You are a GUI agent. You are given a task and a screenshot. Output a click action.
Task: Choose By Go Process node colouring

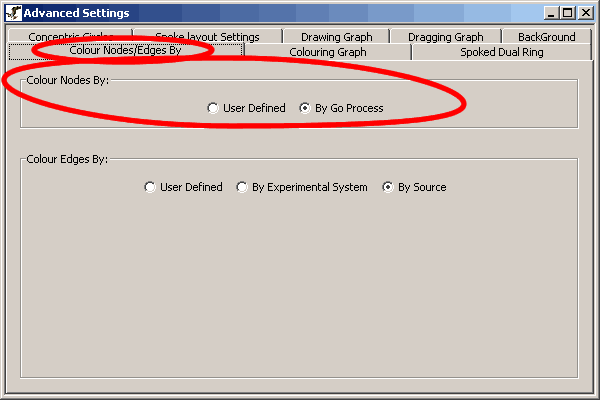(306, 108)
